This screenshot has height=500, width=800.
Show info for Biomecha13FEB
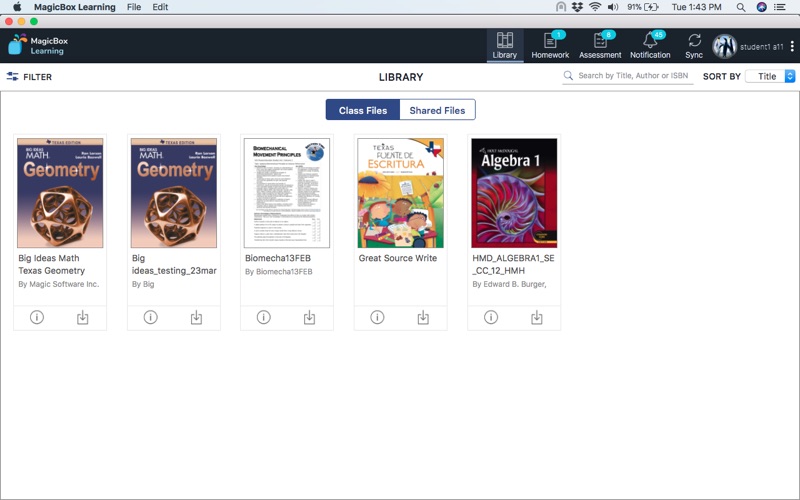tap(264, 317)
